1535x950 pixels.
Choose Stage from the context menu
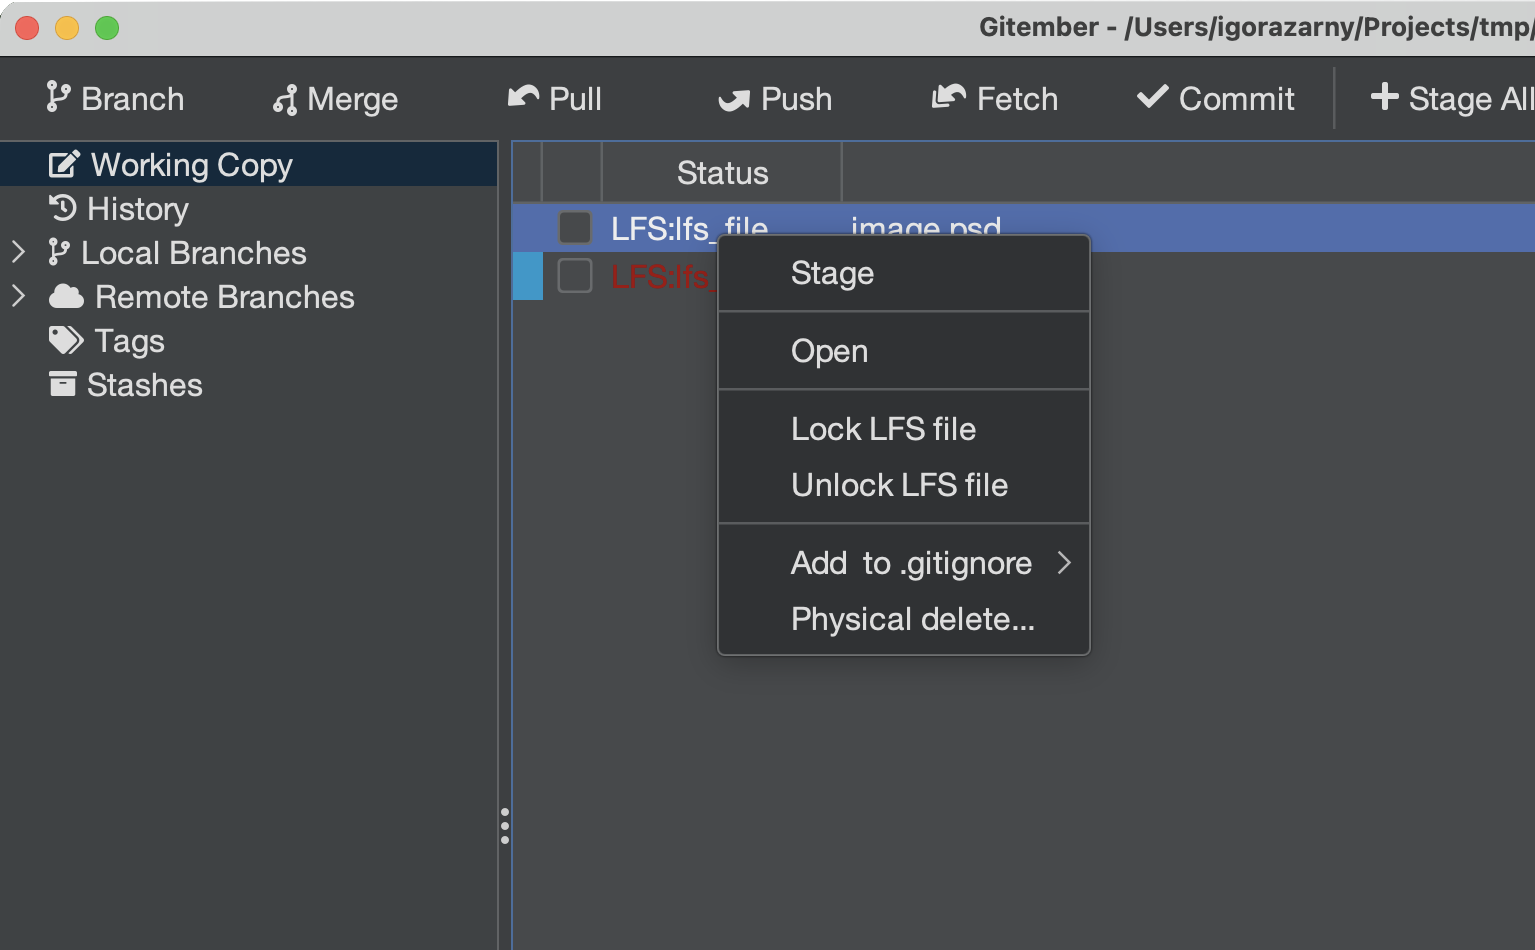tap(904, 273)
